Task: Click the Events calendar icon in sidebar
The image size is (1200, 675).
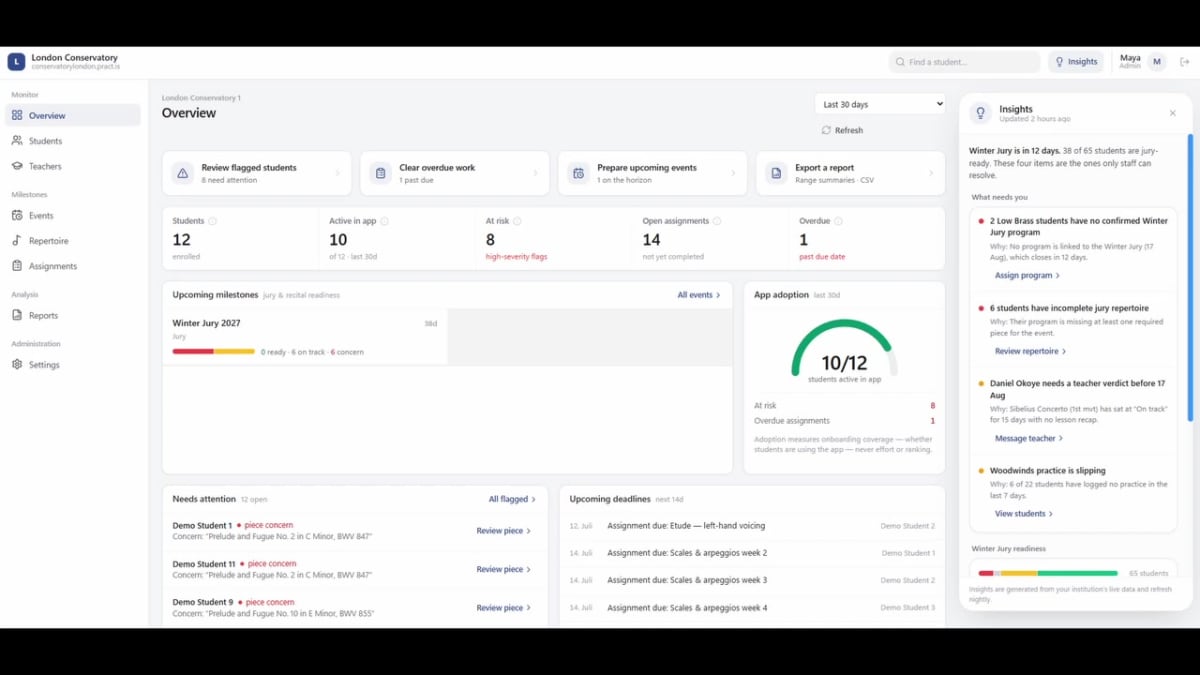Action: point(17,215)
